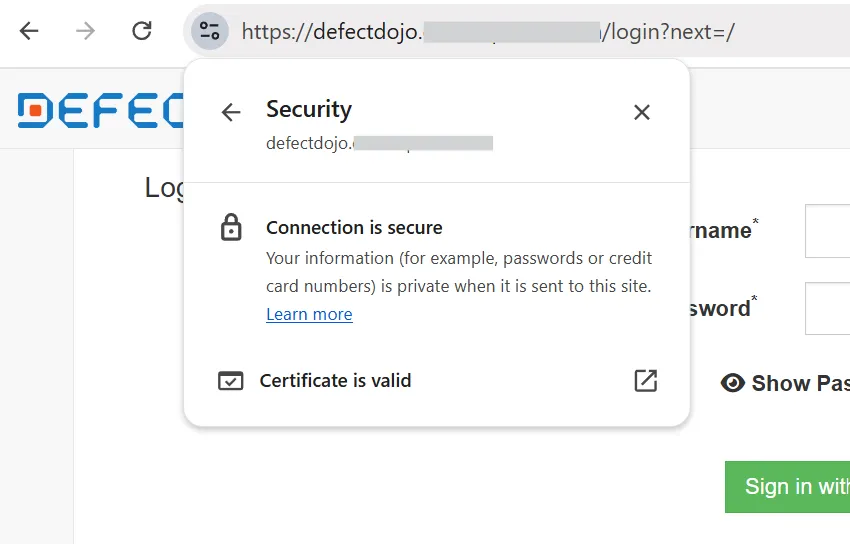The height and width of the screenshot is (544, 850).
Task: Click the DefectDojo logo
Action: 100,111
